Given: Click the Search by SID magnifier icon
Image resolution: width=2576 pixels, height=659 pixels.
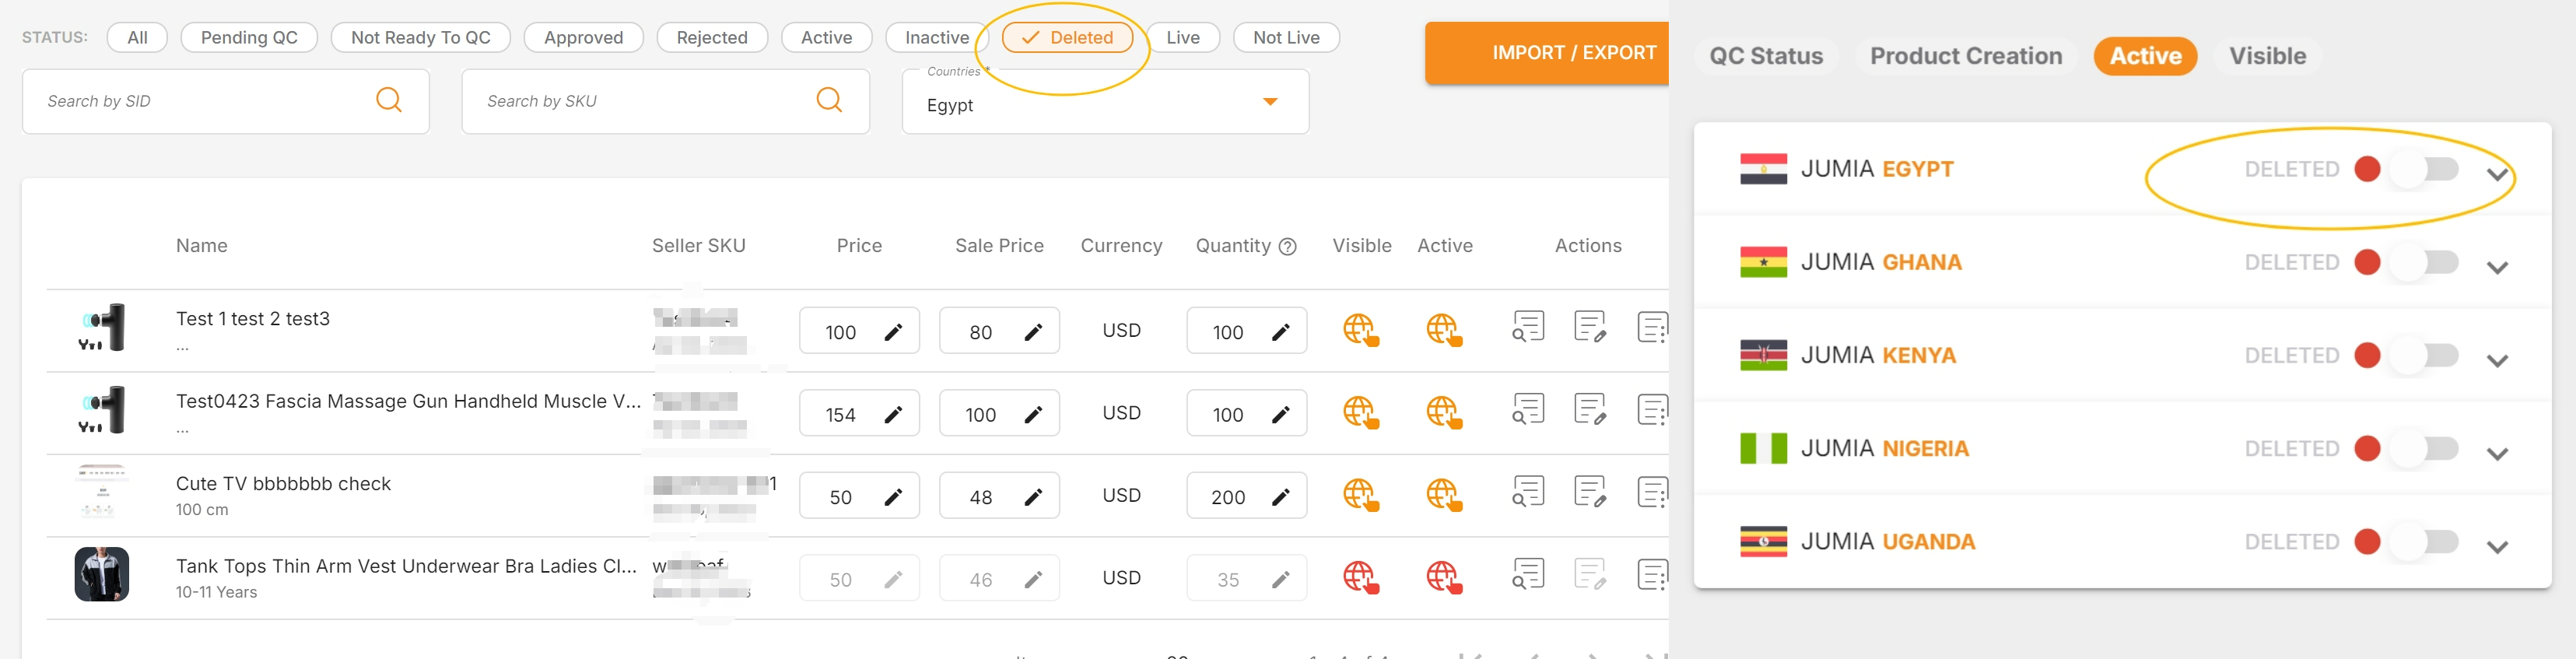Looking at the screenshot, I should point(389,100).
